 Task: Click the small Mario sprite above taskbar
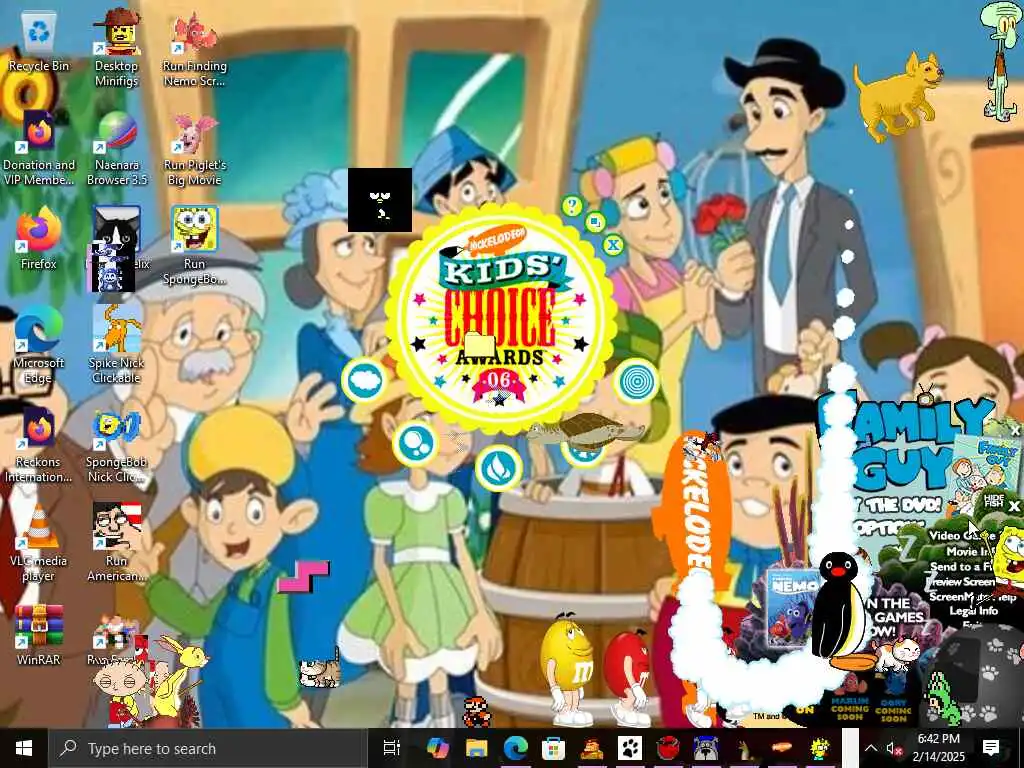477,712
